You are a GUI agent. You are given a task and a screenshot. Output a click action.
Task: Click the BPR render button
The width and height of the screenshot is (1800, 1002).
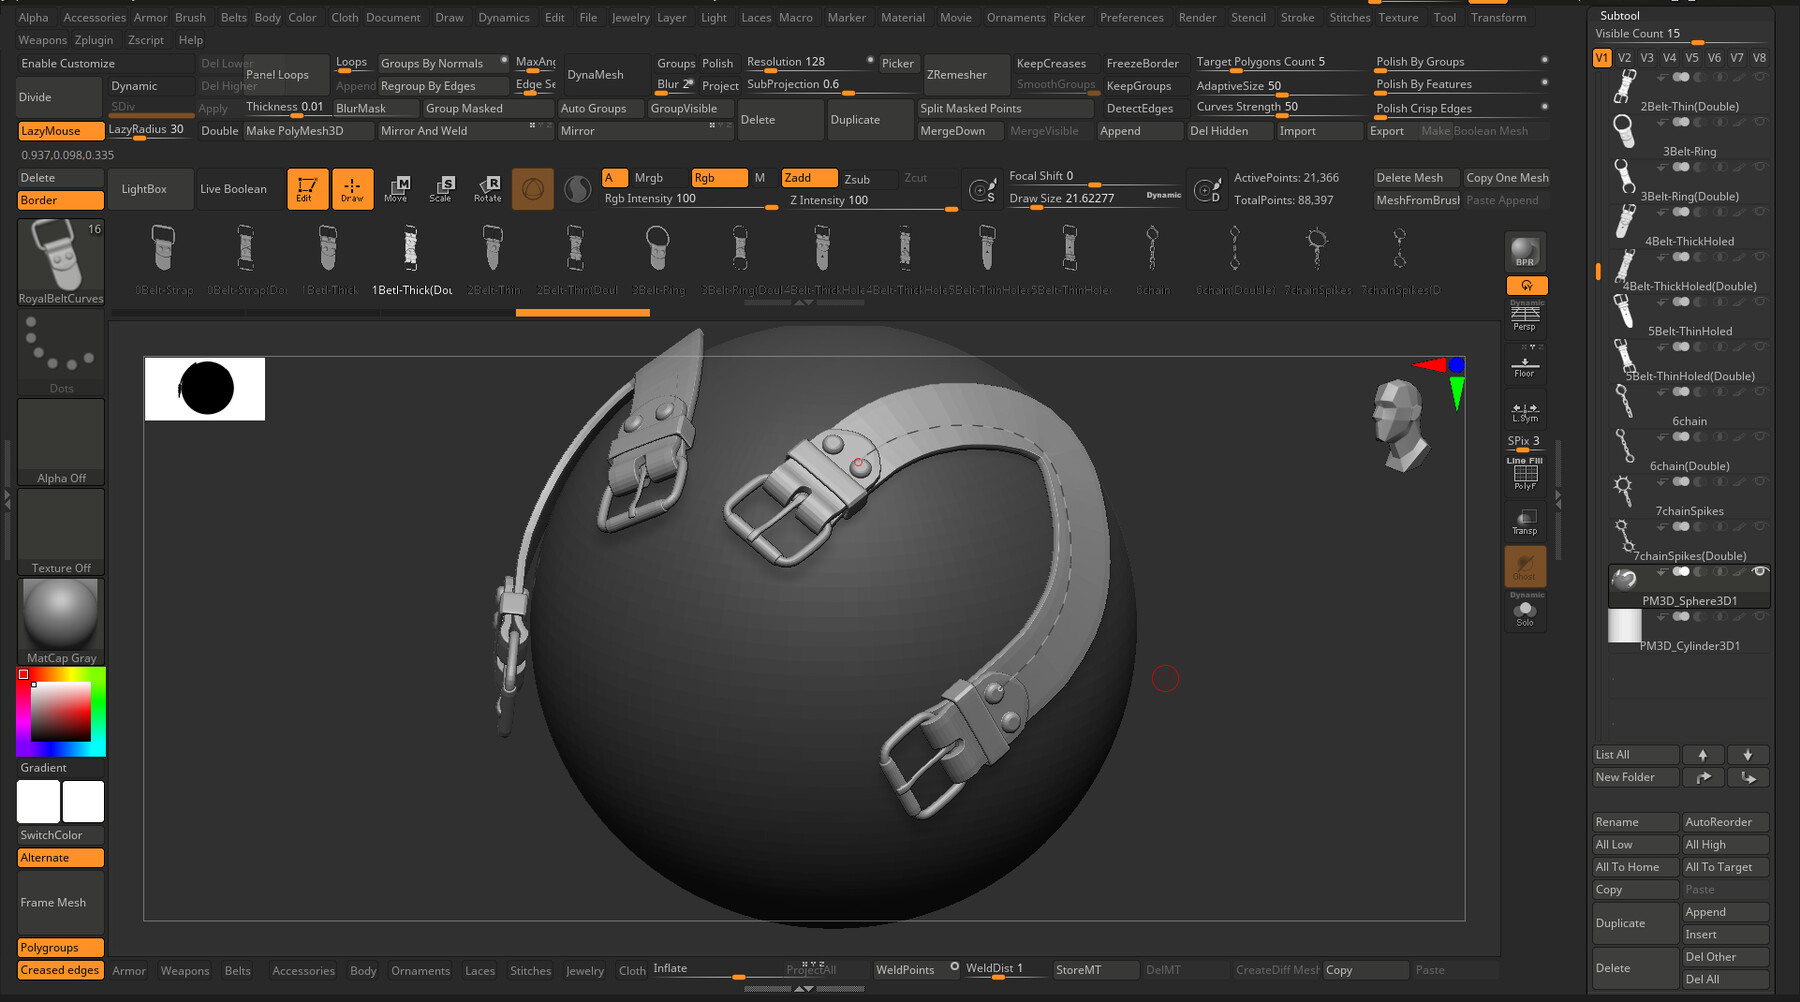pyautogui.click(x=1525, y=252)
